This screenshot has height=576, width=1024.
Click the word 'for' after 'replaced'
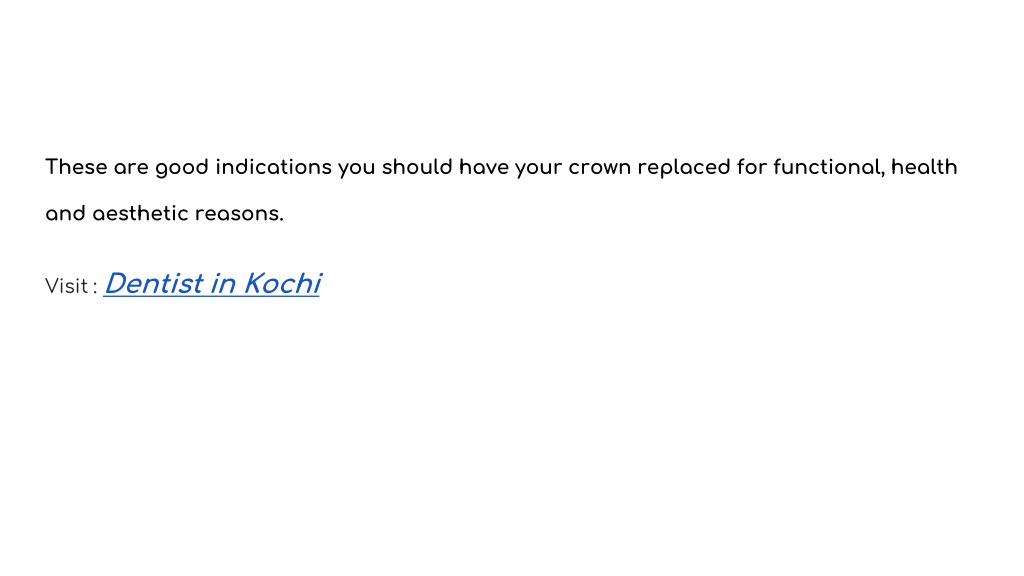pyautogui.click(x=752, y=167)
